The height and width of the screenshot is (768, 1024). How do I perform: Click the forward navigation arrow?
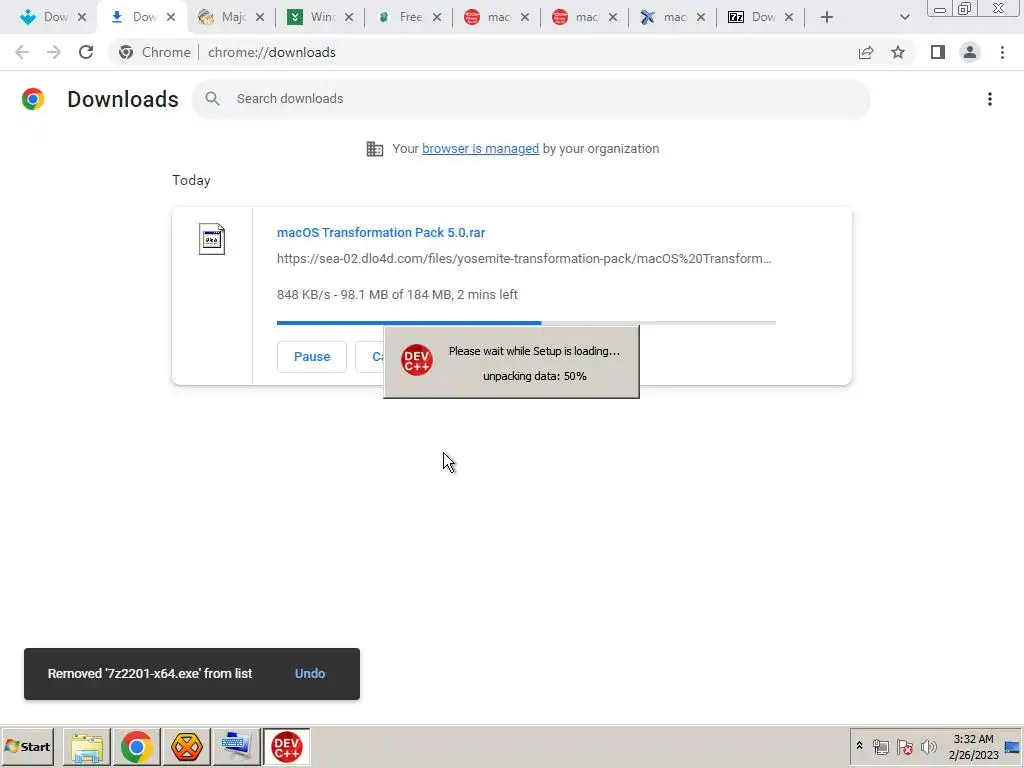(x=54, y=52)
